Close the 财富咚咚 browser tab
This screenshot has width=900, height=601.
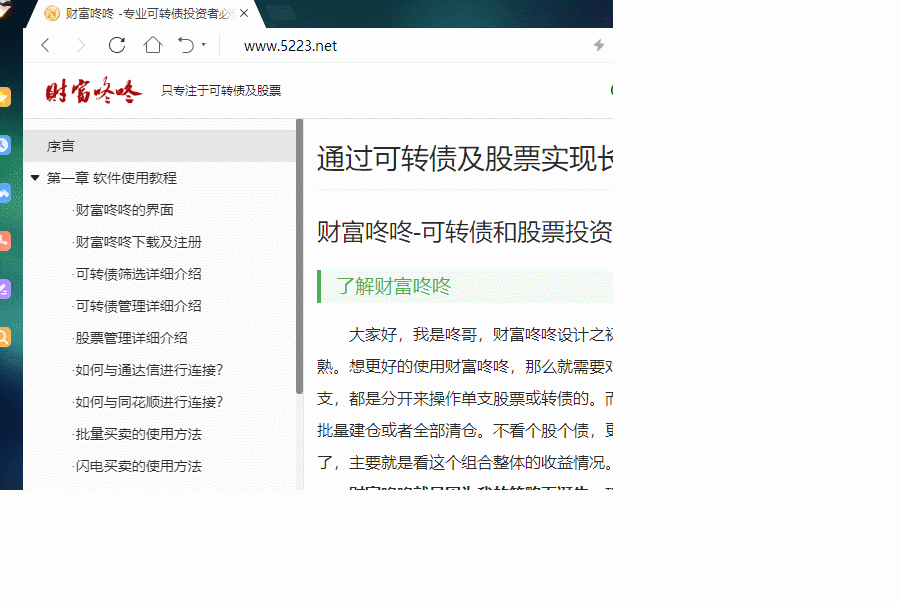pos(244,13)
